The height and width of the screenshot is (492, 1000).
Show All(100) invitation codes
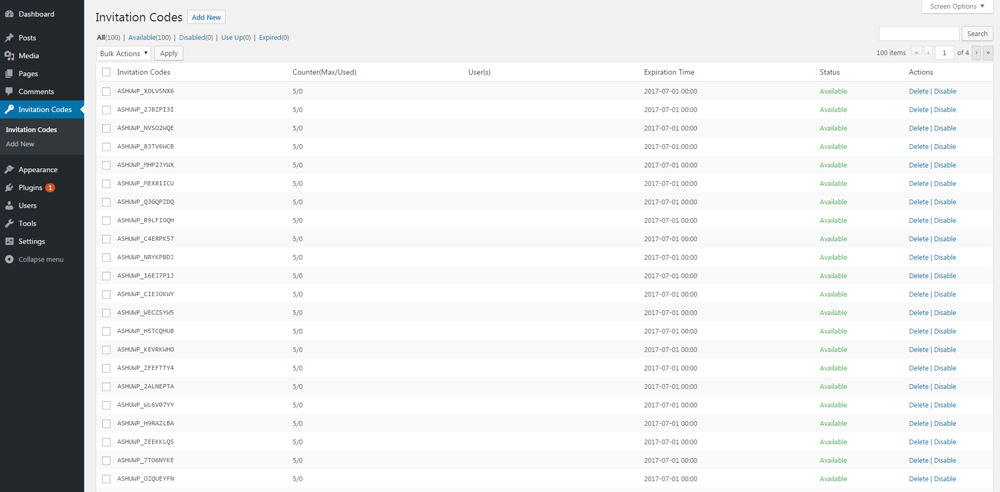pyautogui.click(x=108, y=38)
